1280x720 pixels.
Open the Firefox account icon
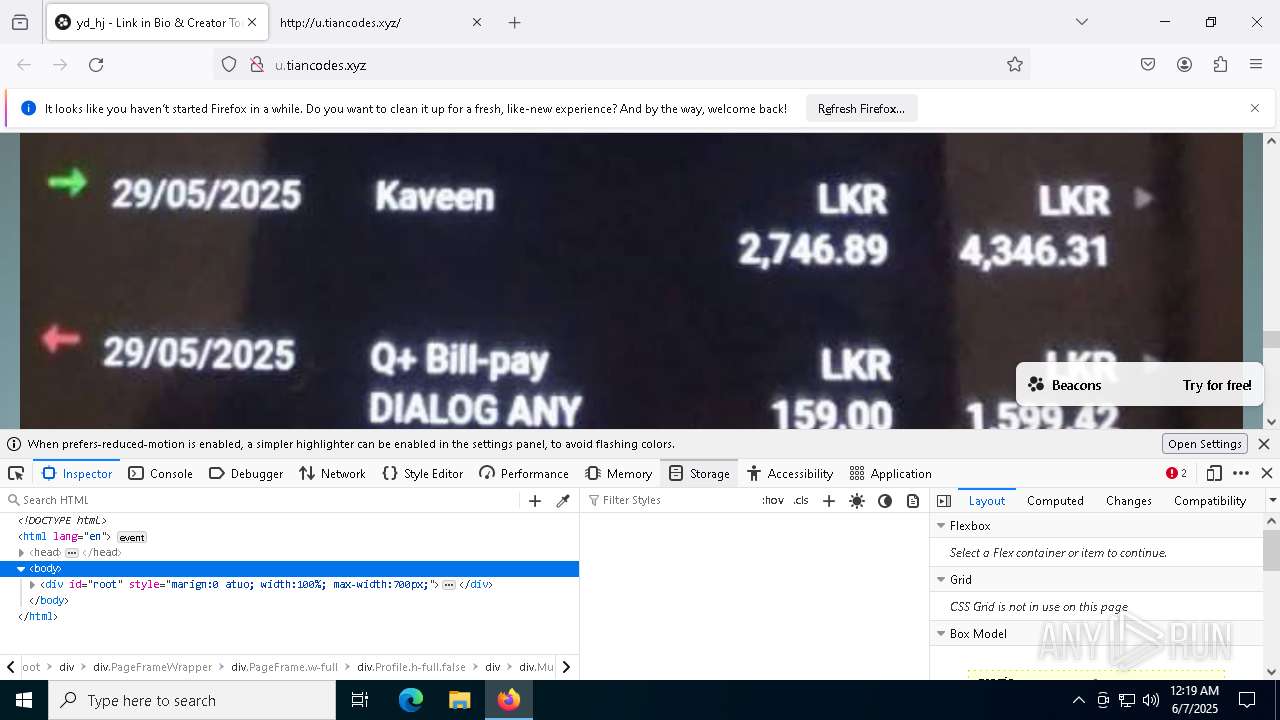(1184, 65)
